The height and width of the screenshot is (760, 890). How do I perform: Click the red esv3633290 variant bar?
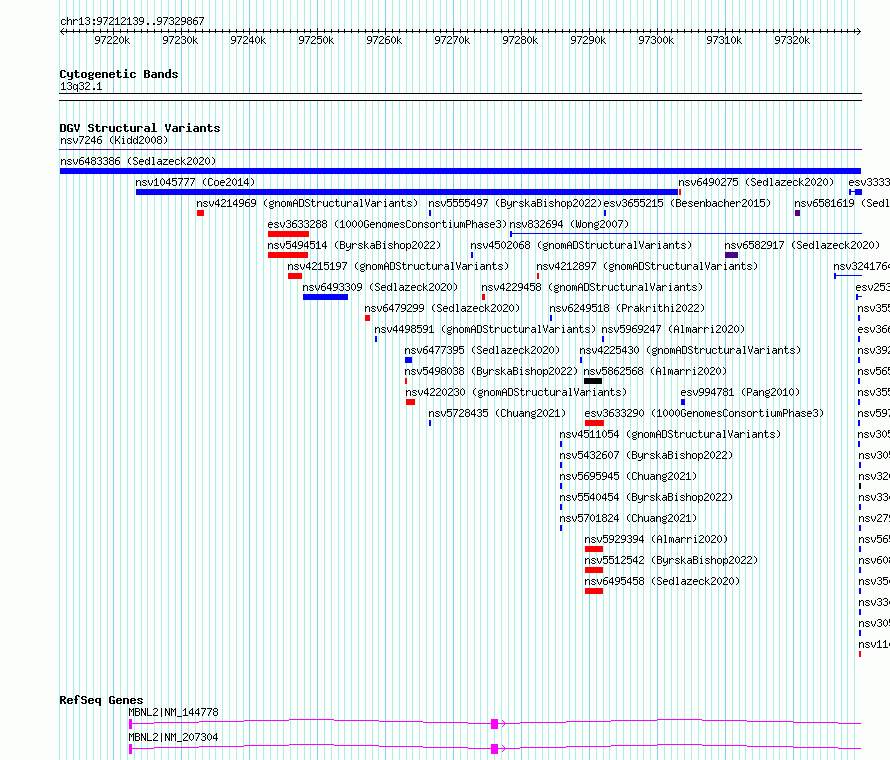(594, 423)
